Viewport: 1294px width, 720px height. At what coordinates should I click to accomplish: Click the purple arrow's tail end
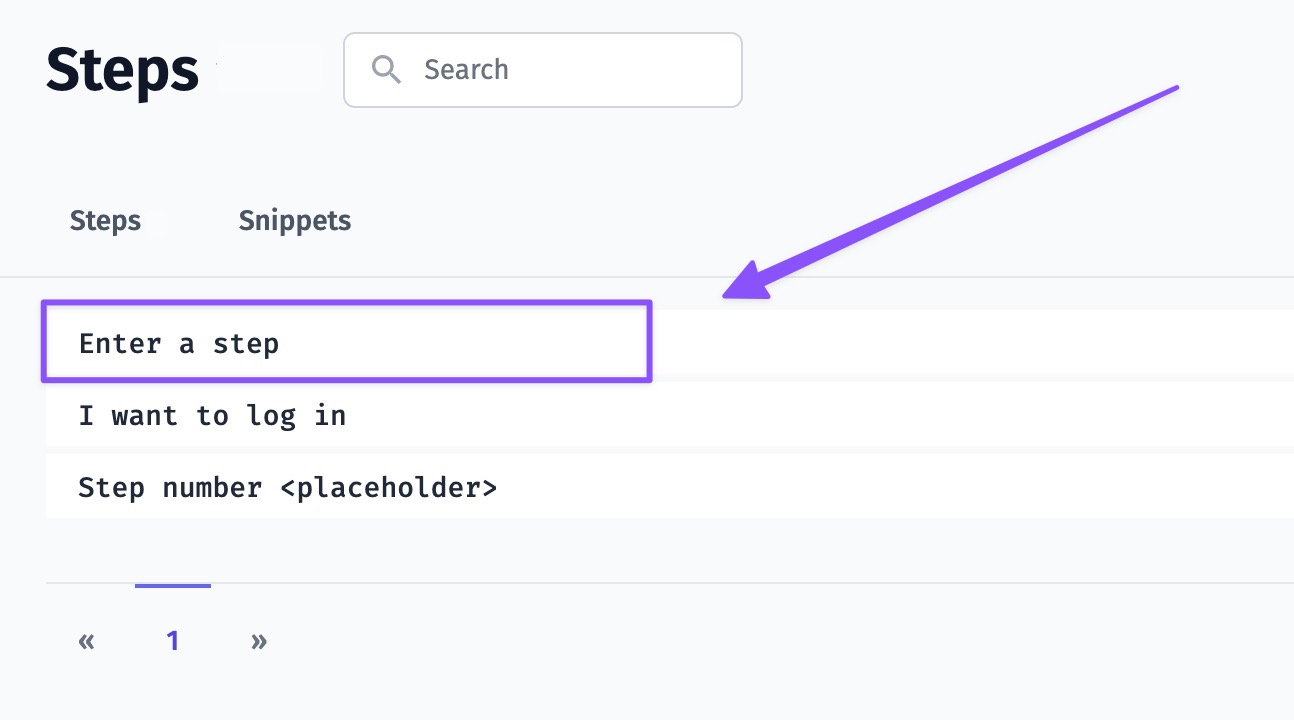pyautogui.click(x=1174, y=89)
